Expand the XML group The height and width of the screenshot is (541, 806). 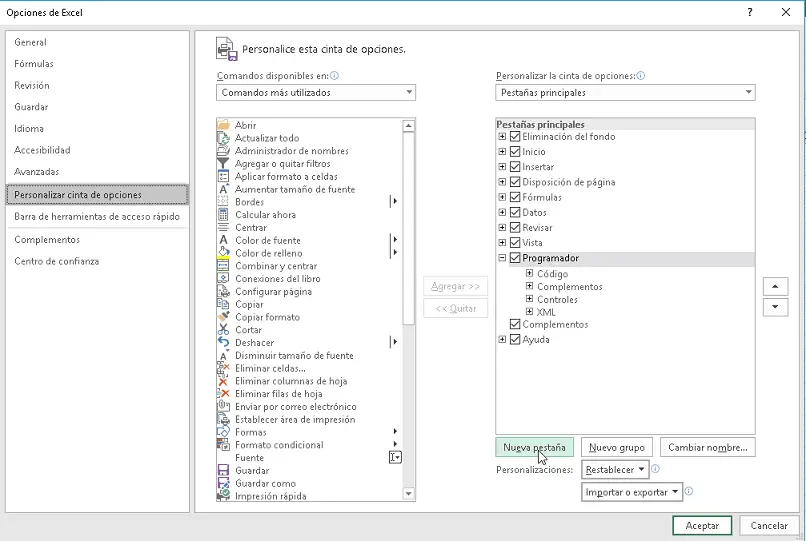[x=529, y=311]
